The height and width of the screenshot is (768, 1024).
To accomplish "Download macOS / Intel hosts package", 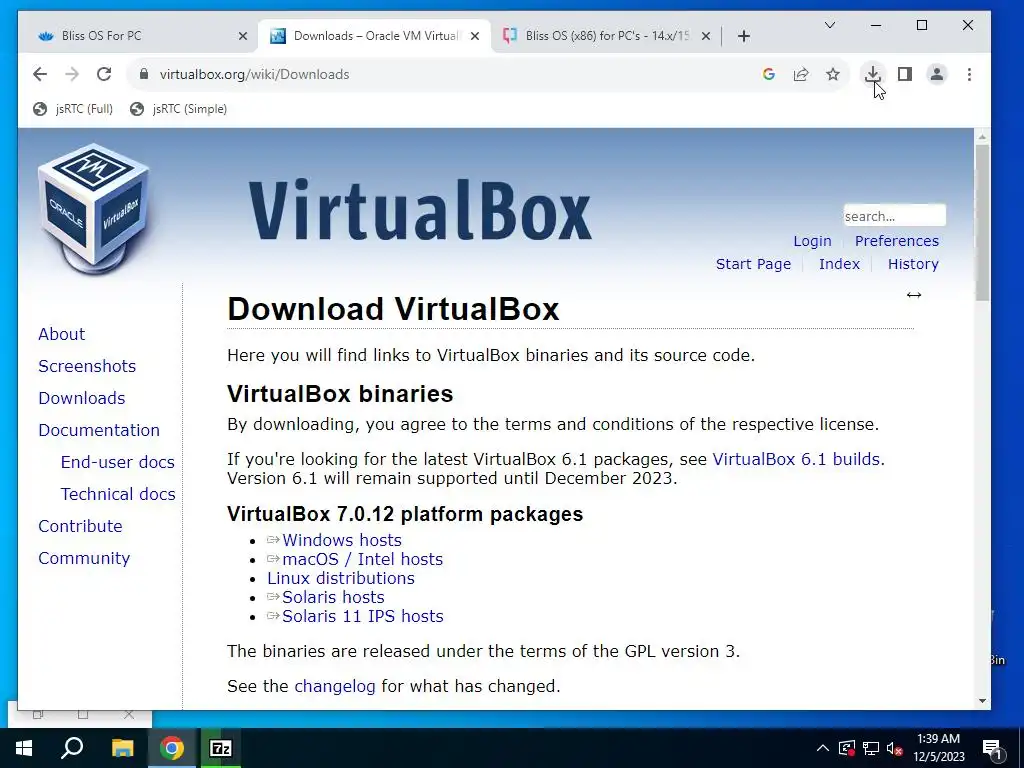I will (362, 559).
